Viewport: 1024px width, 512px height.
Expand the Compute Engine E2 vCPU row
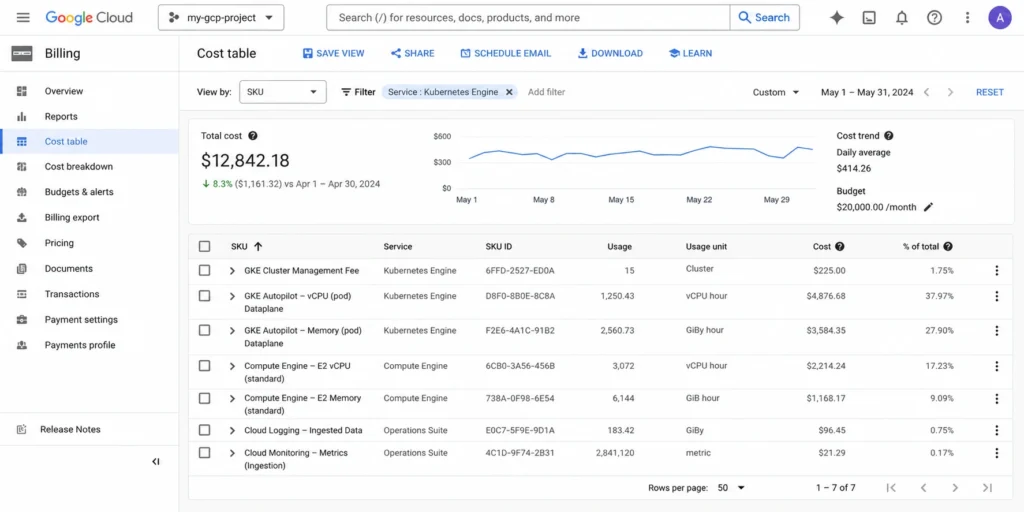[x=232, y=366]
